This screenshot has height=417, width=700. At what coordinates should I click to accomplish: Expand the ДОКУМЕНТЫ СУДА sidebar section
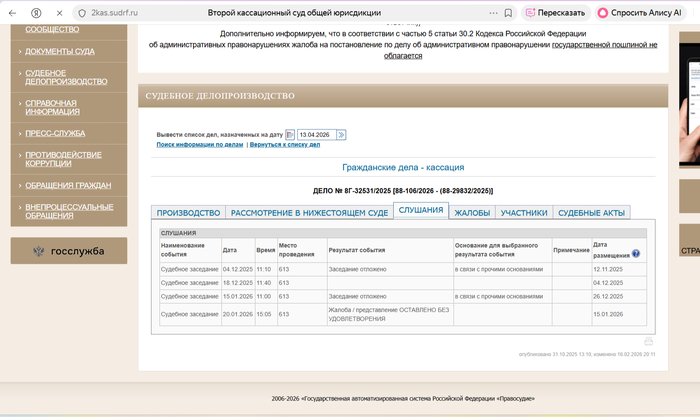pos(60,51)
